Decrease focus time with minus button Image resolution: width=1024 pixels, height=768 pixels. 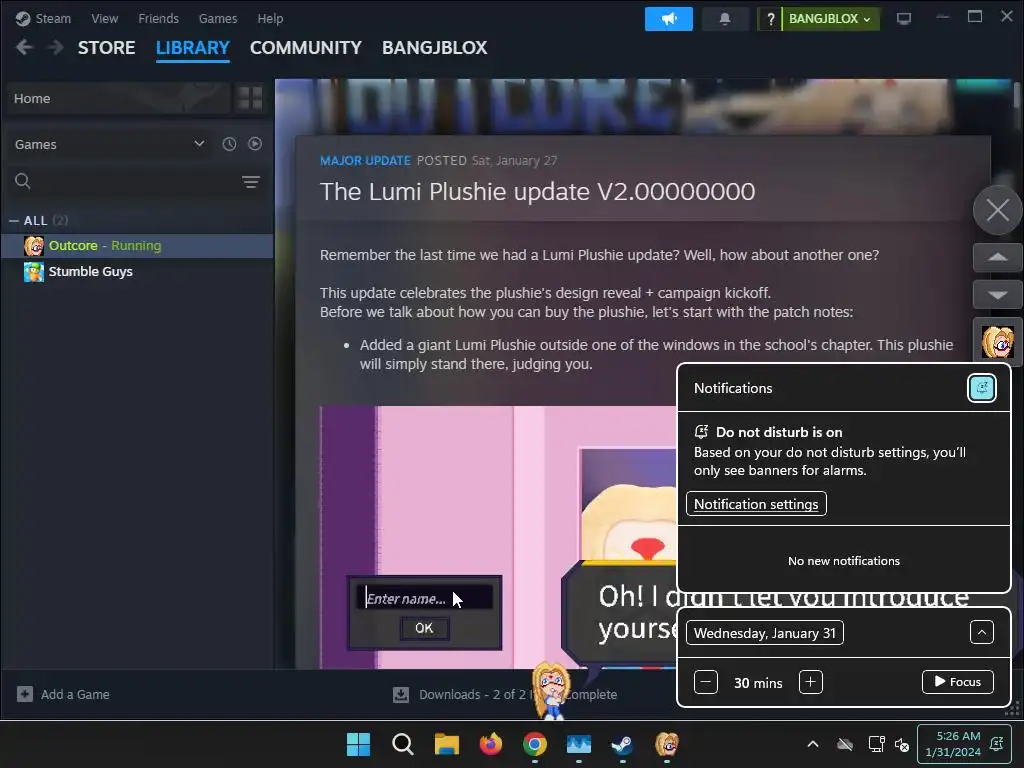pyautogui.click(x=705, y=682)
